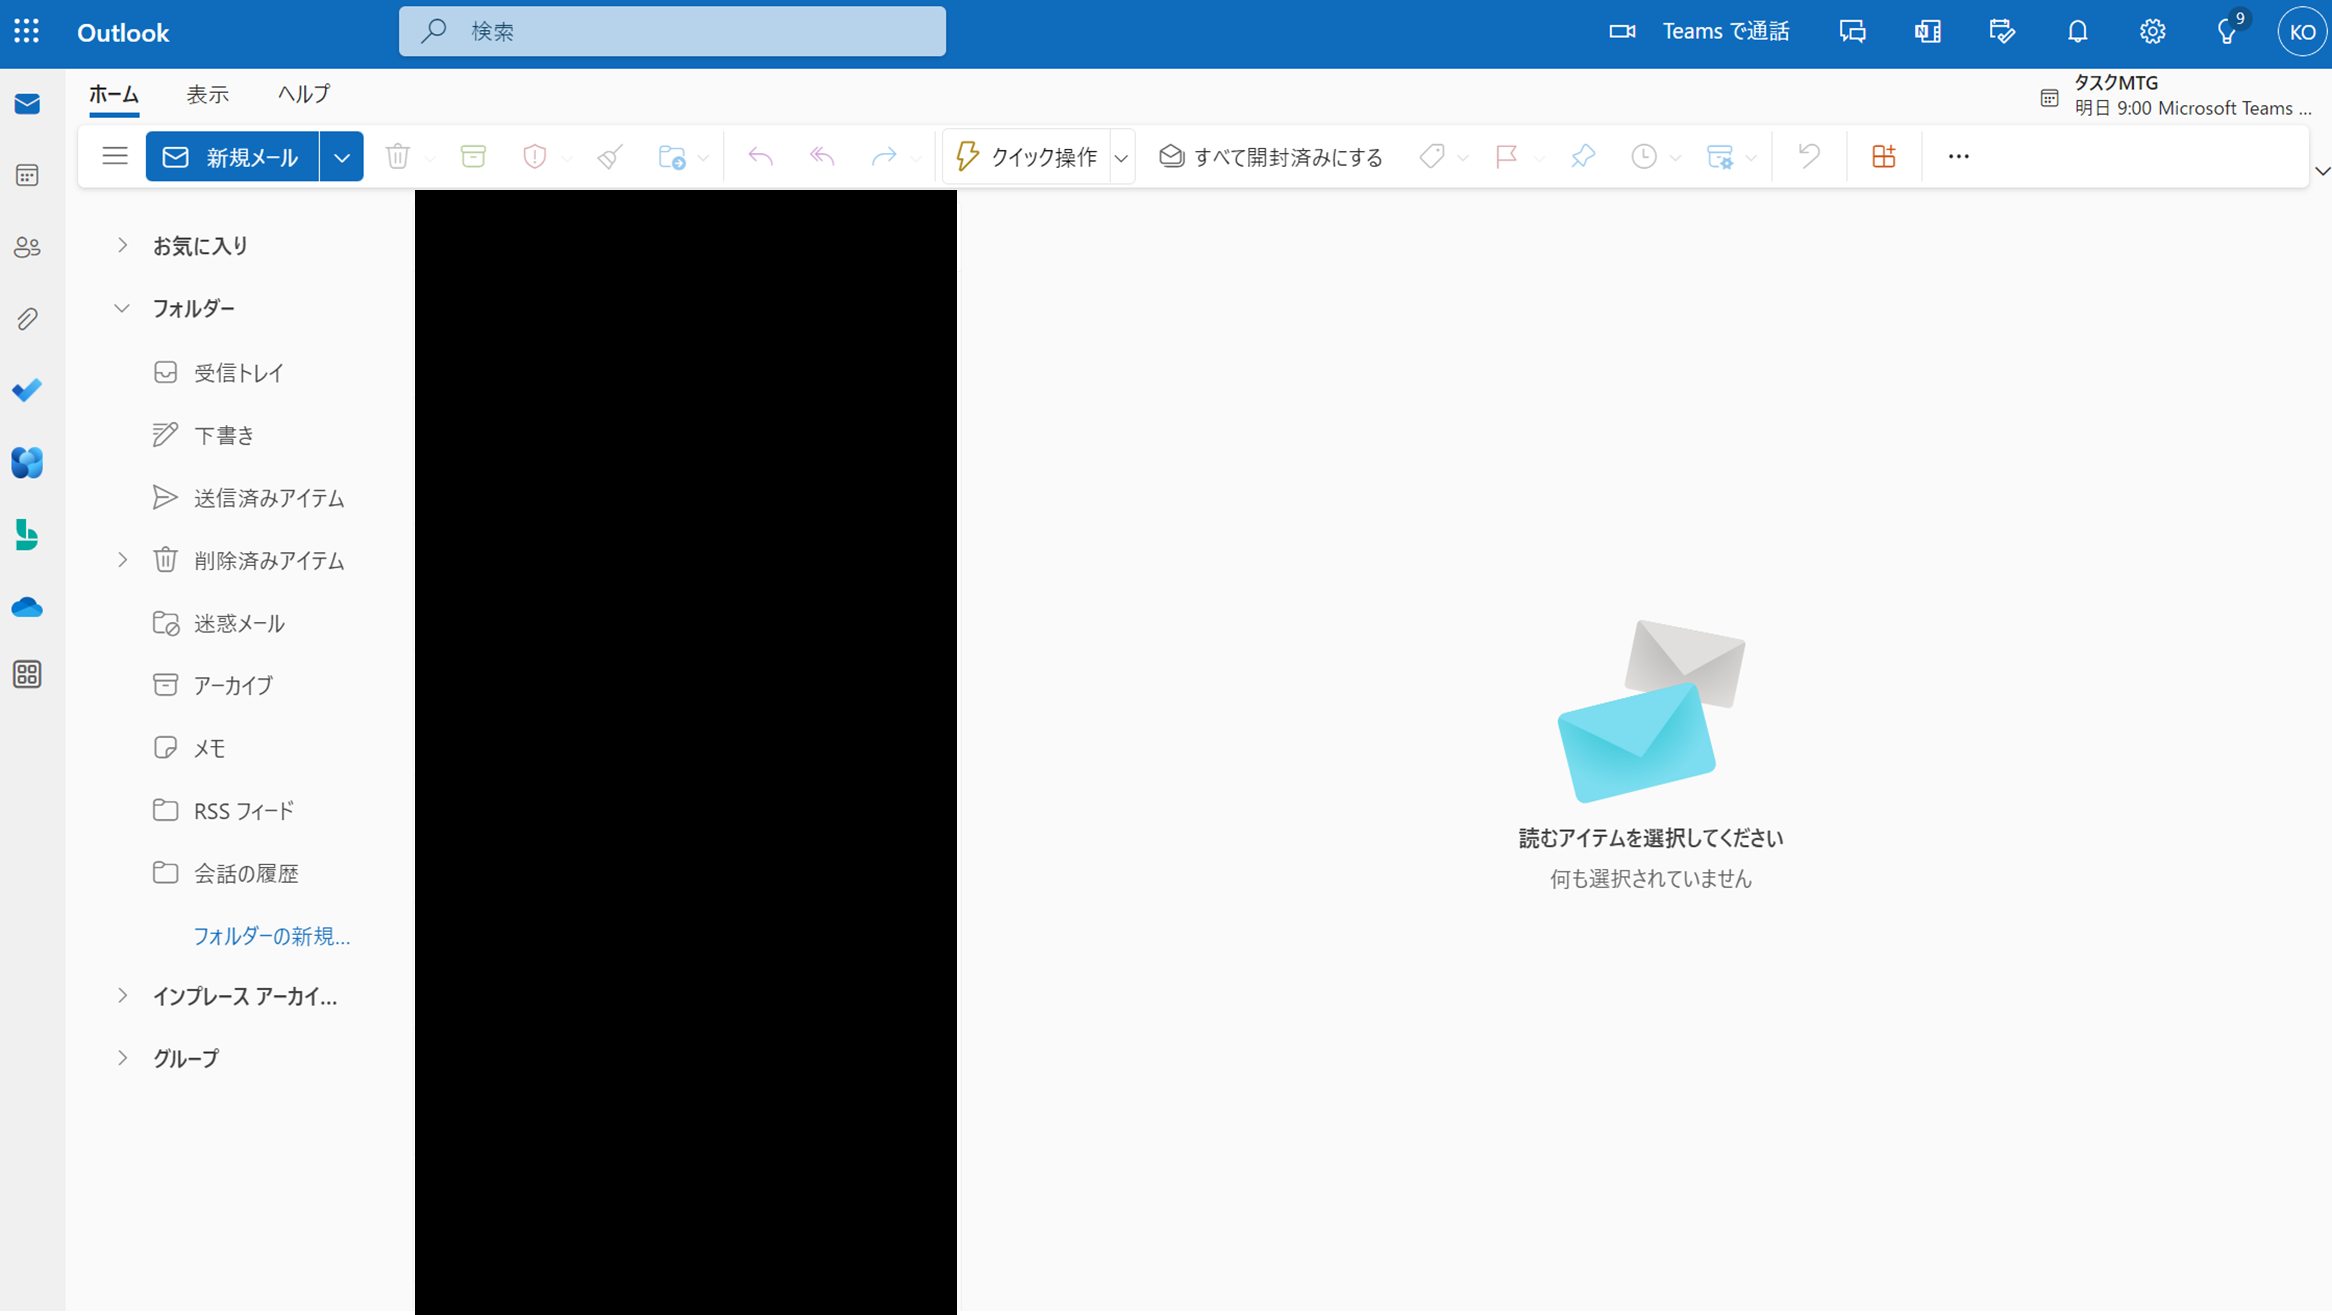Click Teams で通話 button
2332x1315 pixels.
(1698, 32)
